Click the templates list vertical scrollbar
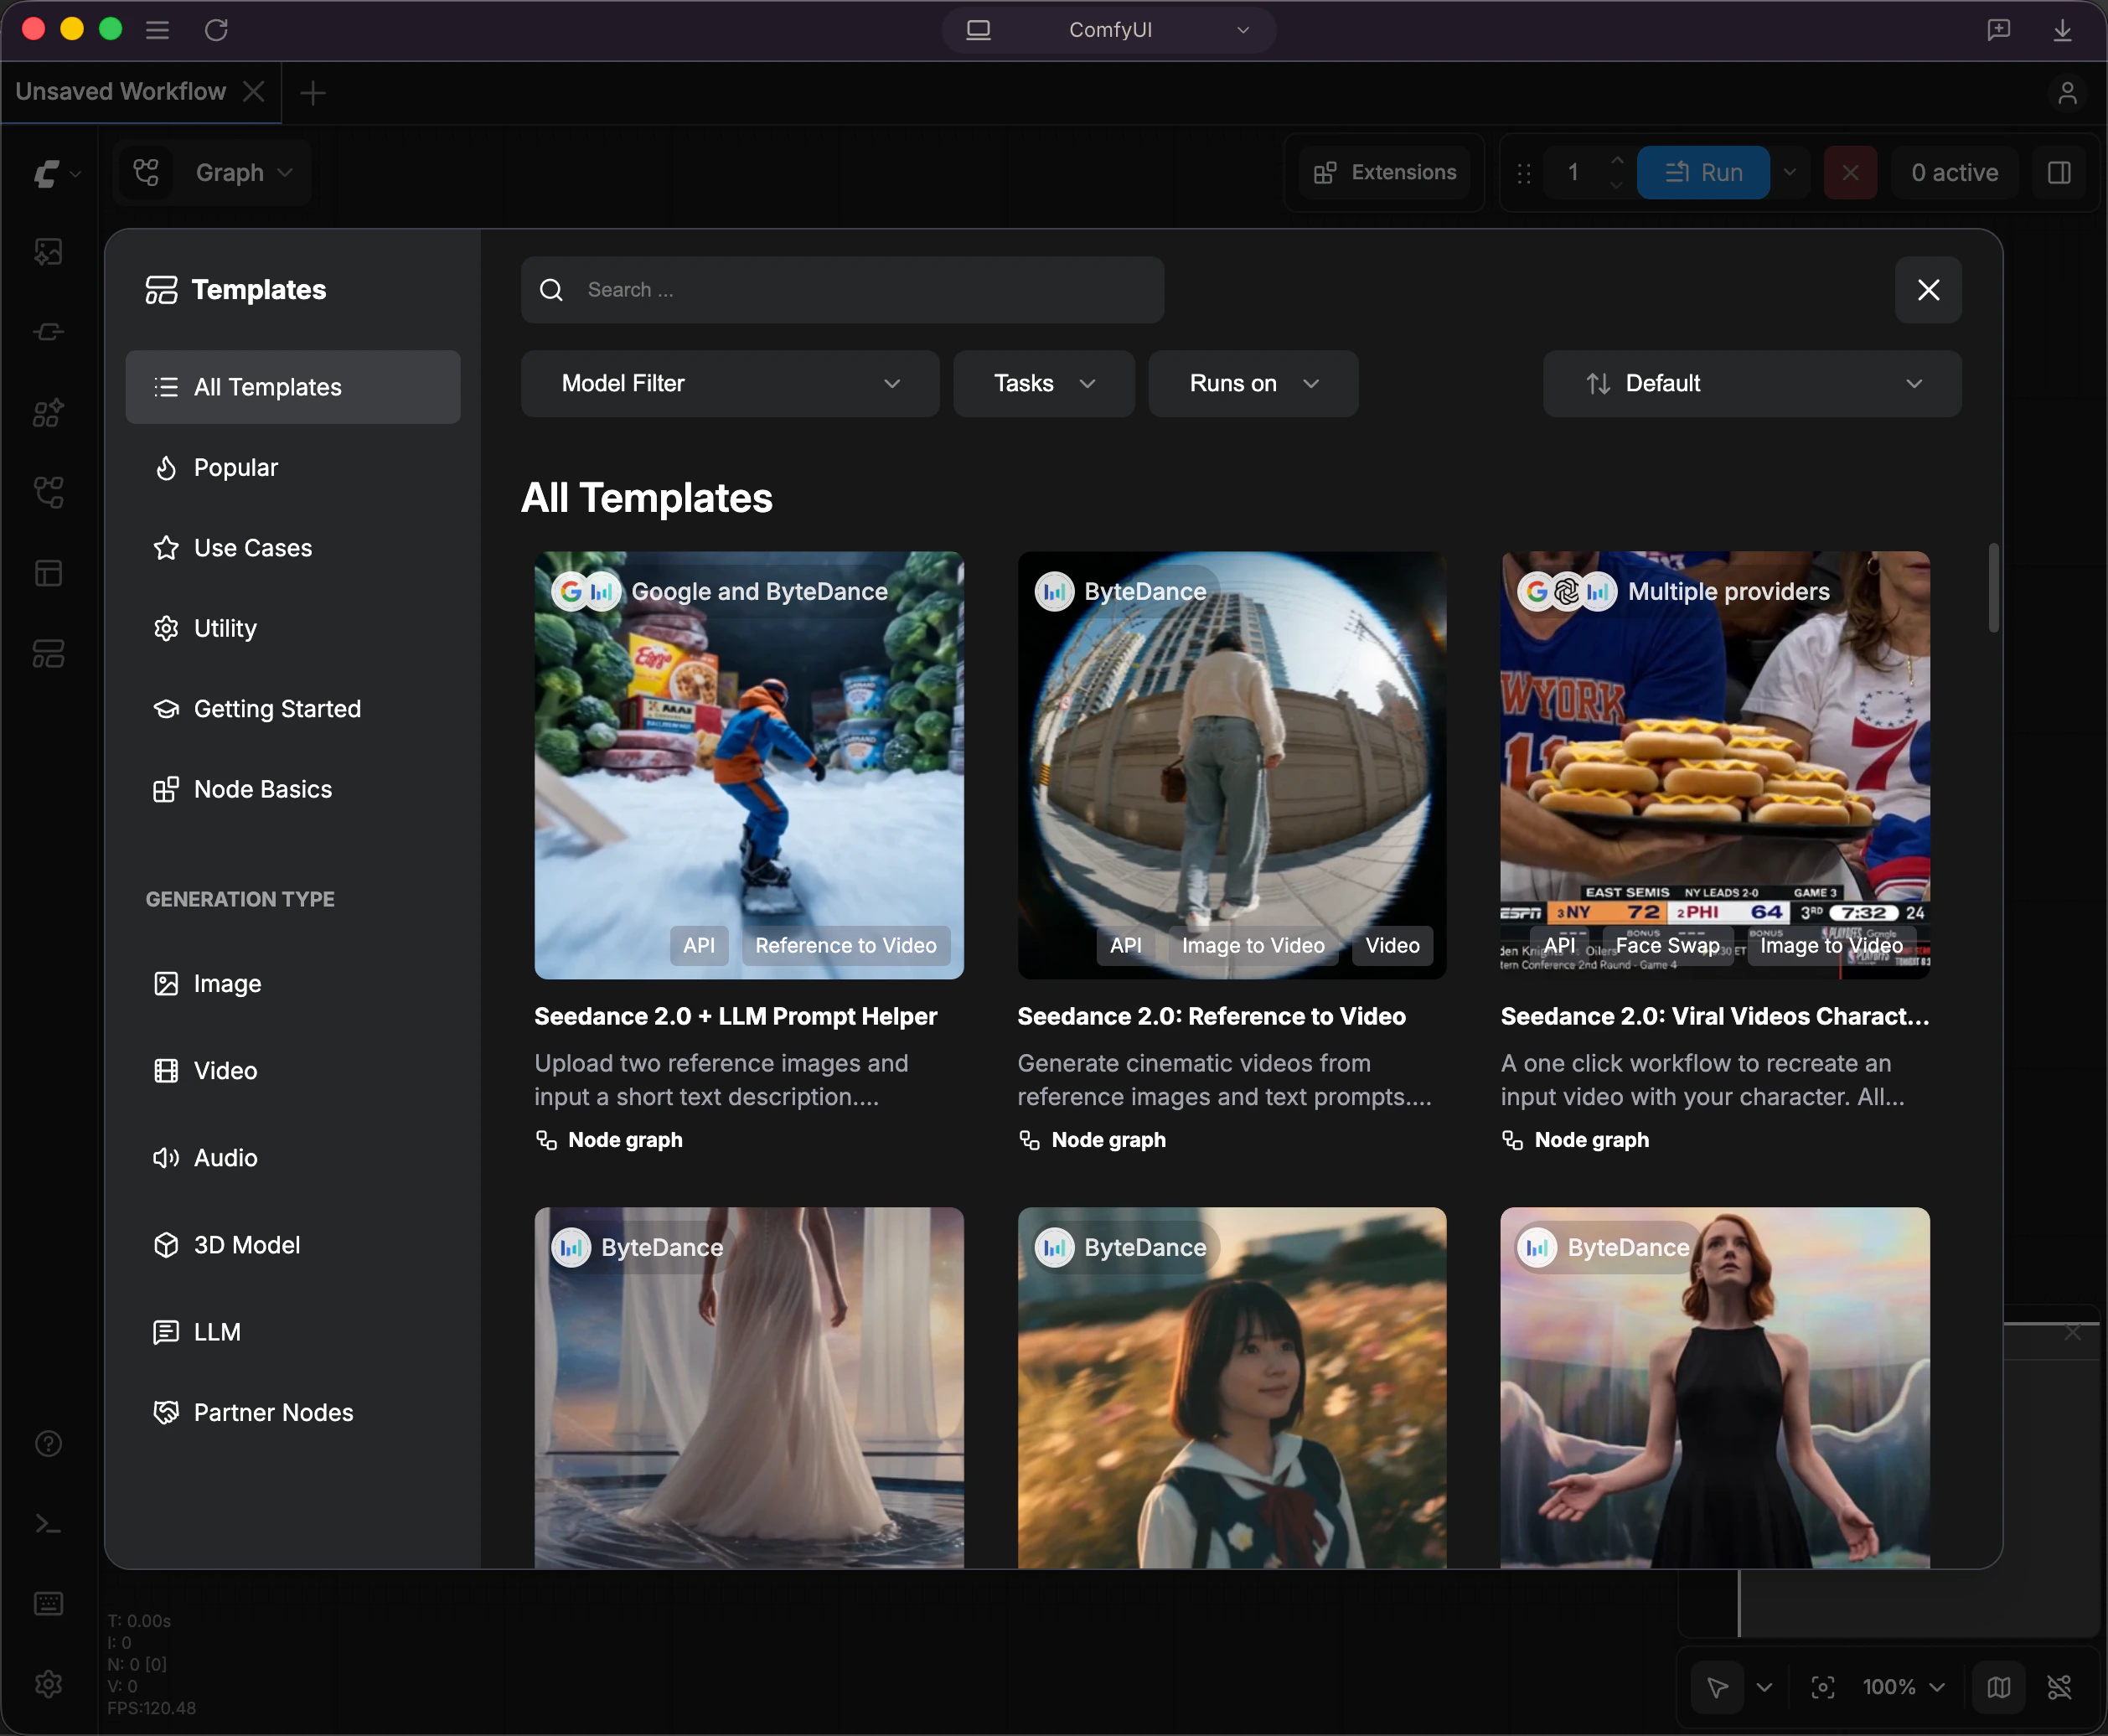The height and width of the screenshot is (1736, 2108). (1993, 588)
